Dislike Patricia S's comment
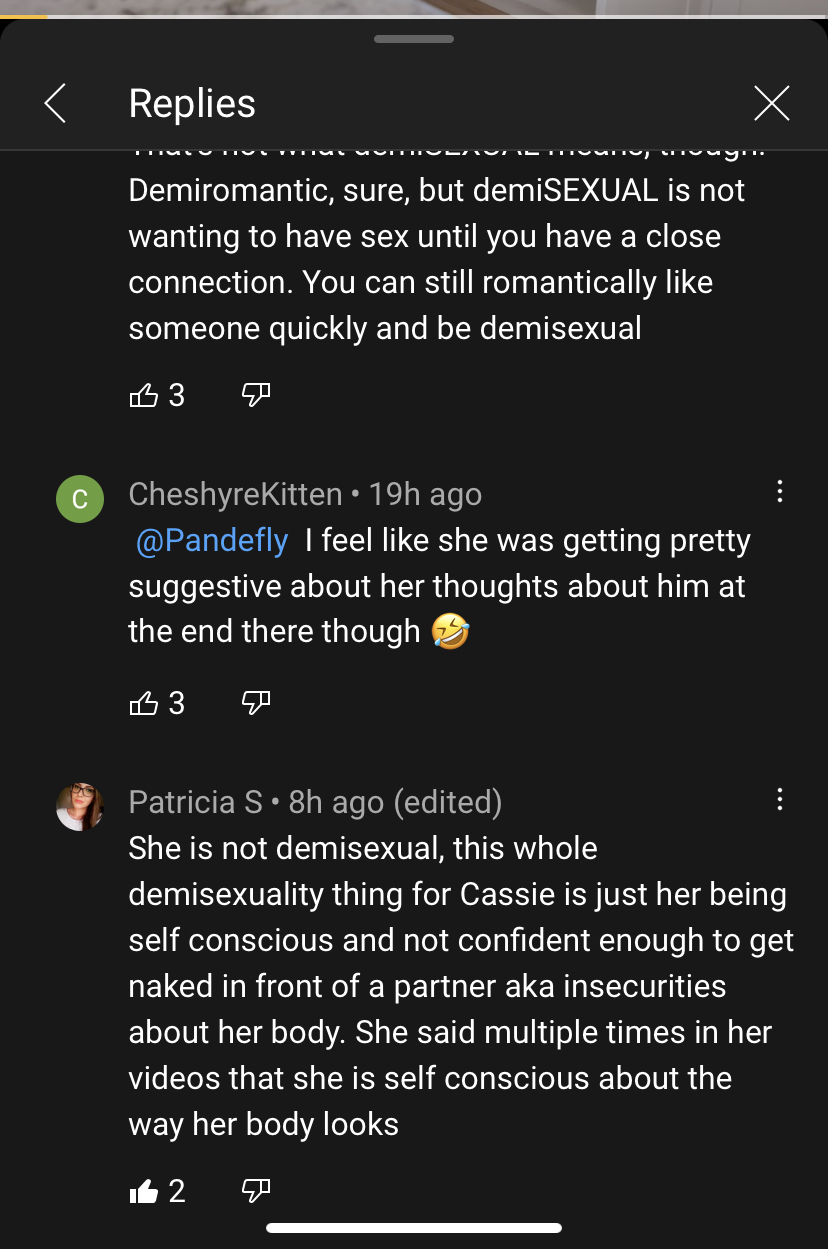The height and width of the screenshot is (1249, 828). [257, 1191]
